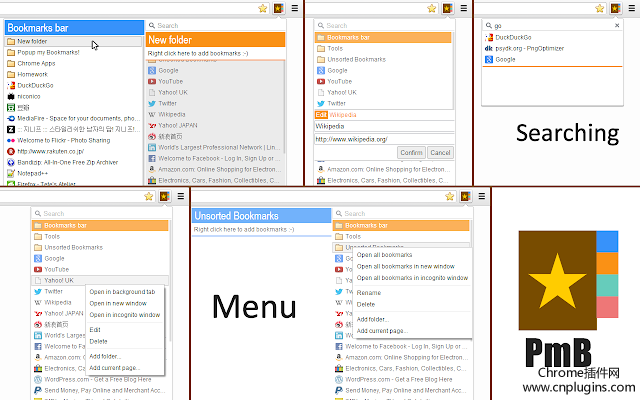Choose Open in incognito window from Yahoo! UK menu

coord(124,315)
